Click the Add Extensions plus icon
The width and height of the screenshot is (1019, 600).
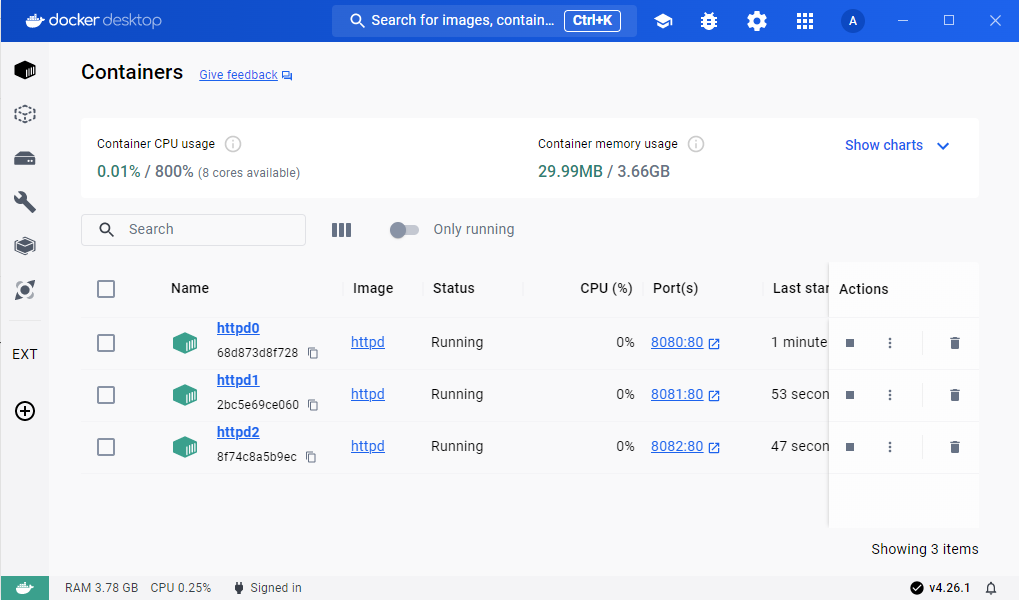tap(25, 411)
